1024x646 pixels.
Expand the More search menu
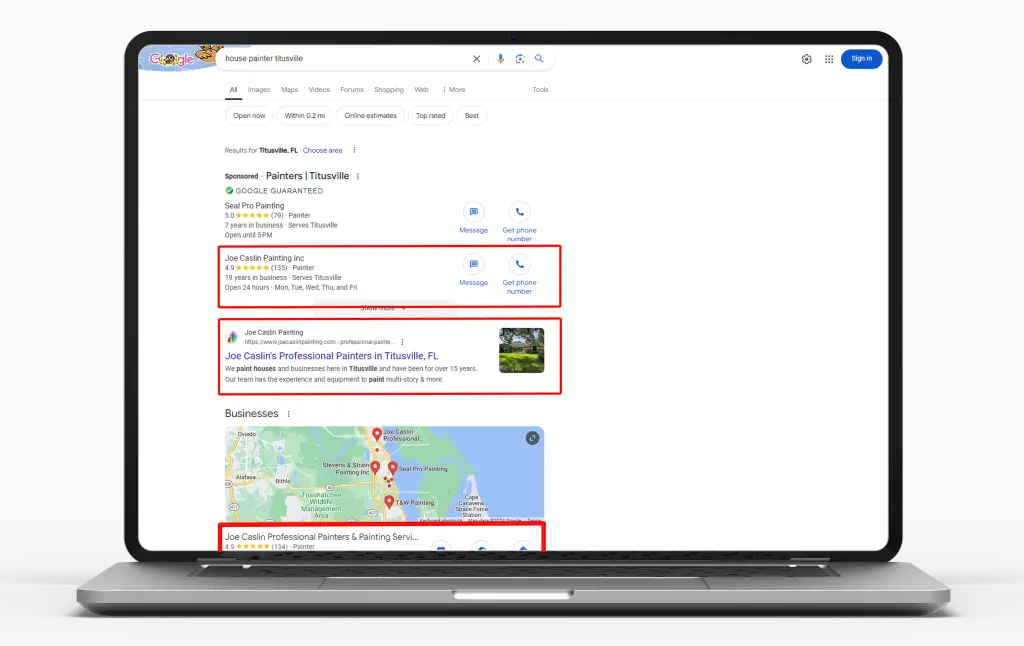coord(454,89)
